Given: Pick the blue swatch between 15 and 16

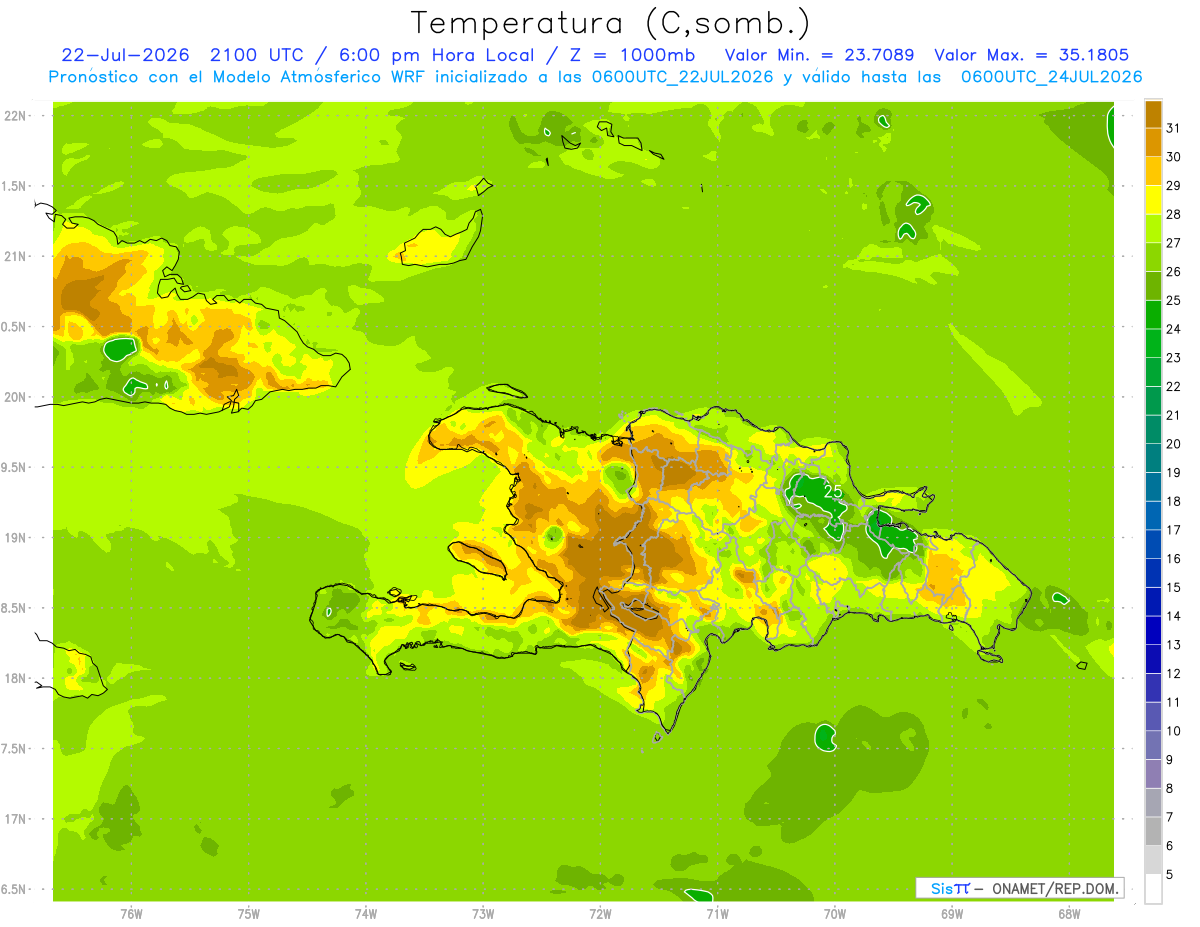Looking at the screenshot, I should pyautogui.click(x=1153, y=573).
